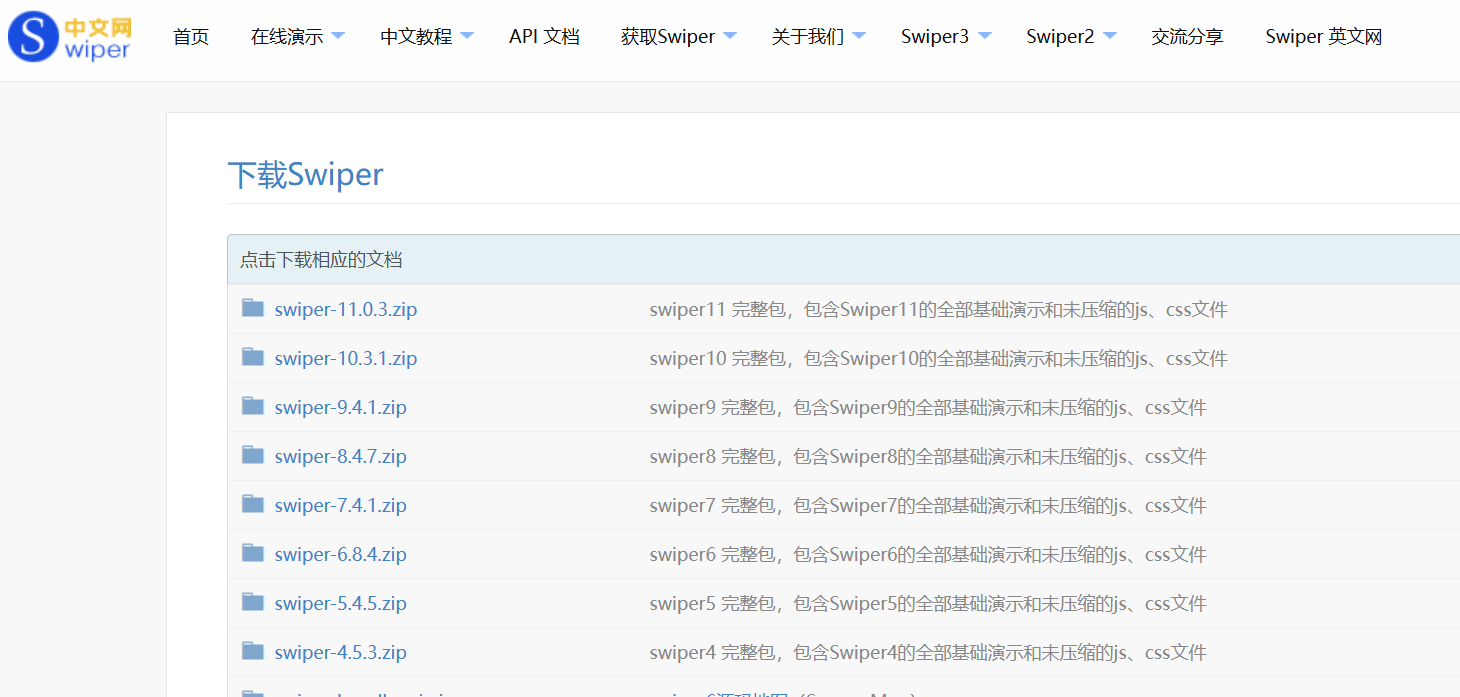Download swiper-5.4.5.zip
The height and width of the screenshot is (697, 1460).
click(340, 603)
